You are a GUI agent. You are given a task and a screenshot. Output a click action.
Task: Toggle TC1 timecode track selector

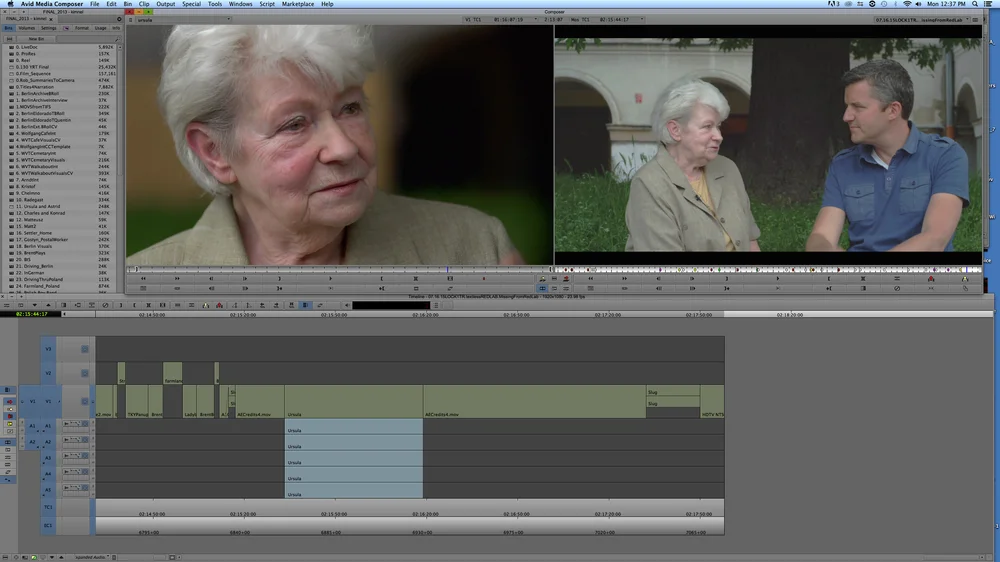[48, 507]
